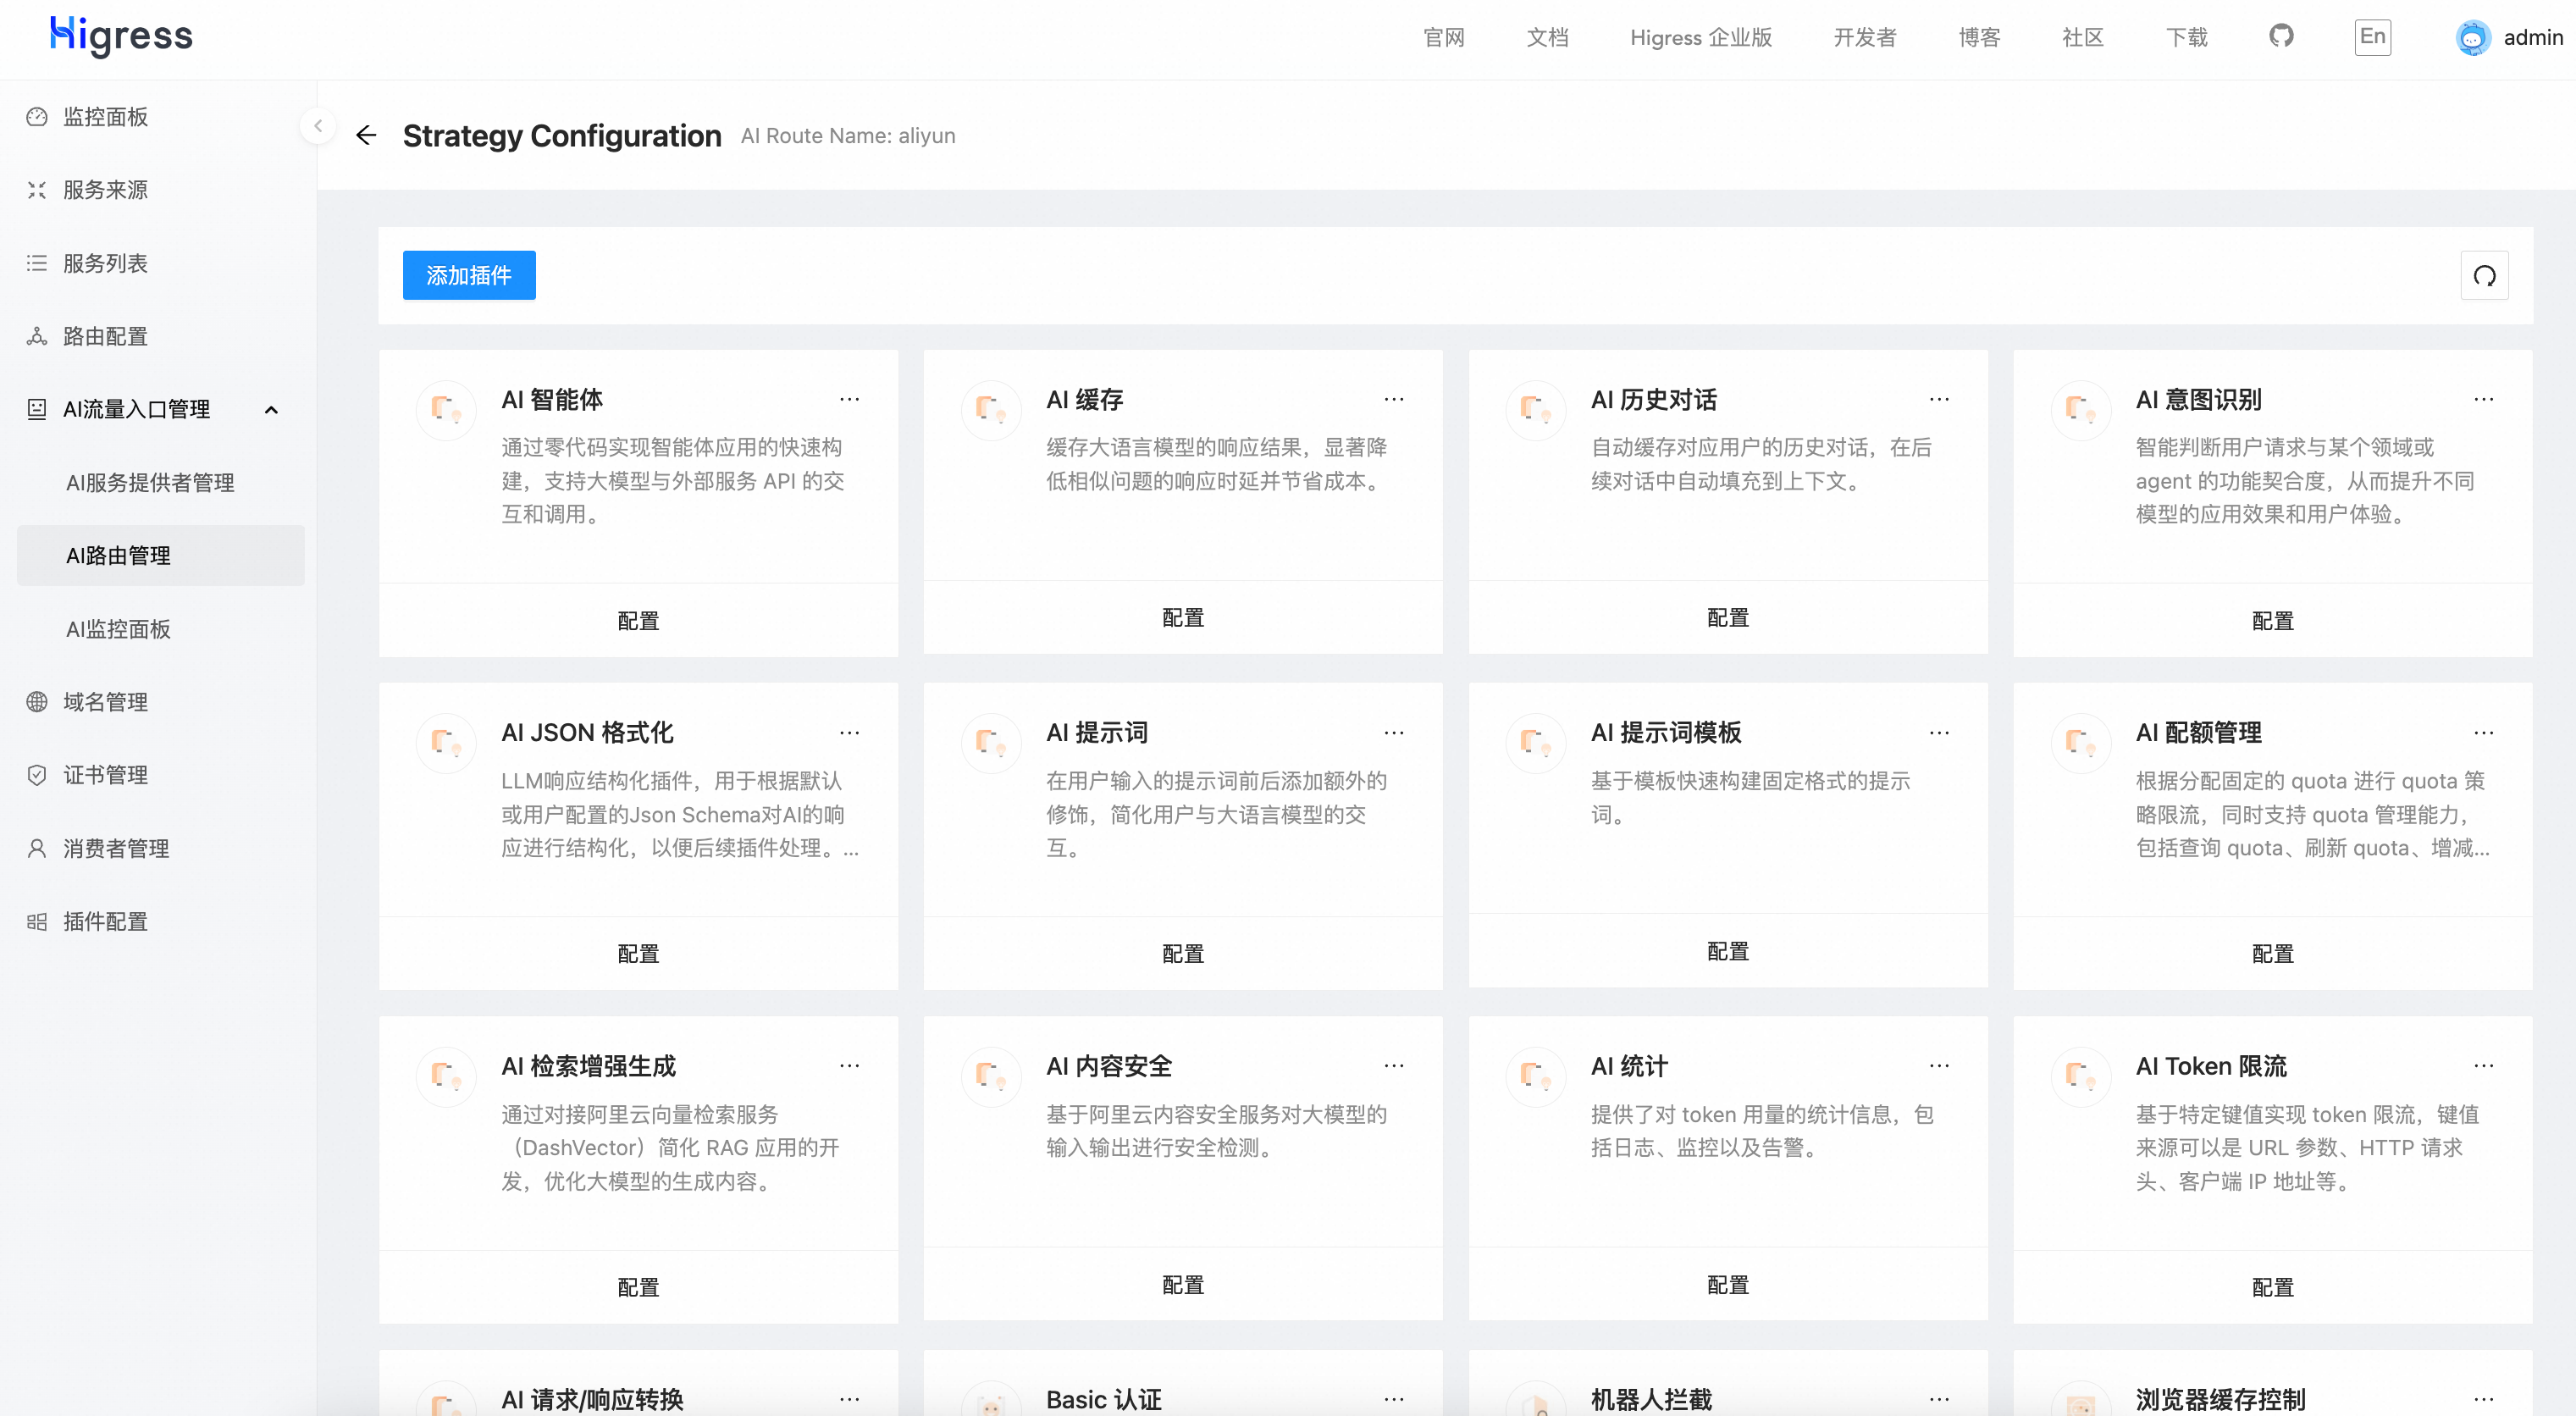Switch language using the En toggle
The image size is (2576, 1416).
pos(2372,37)
